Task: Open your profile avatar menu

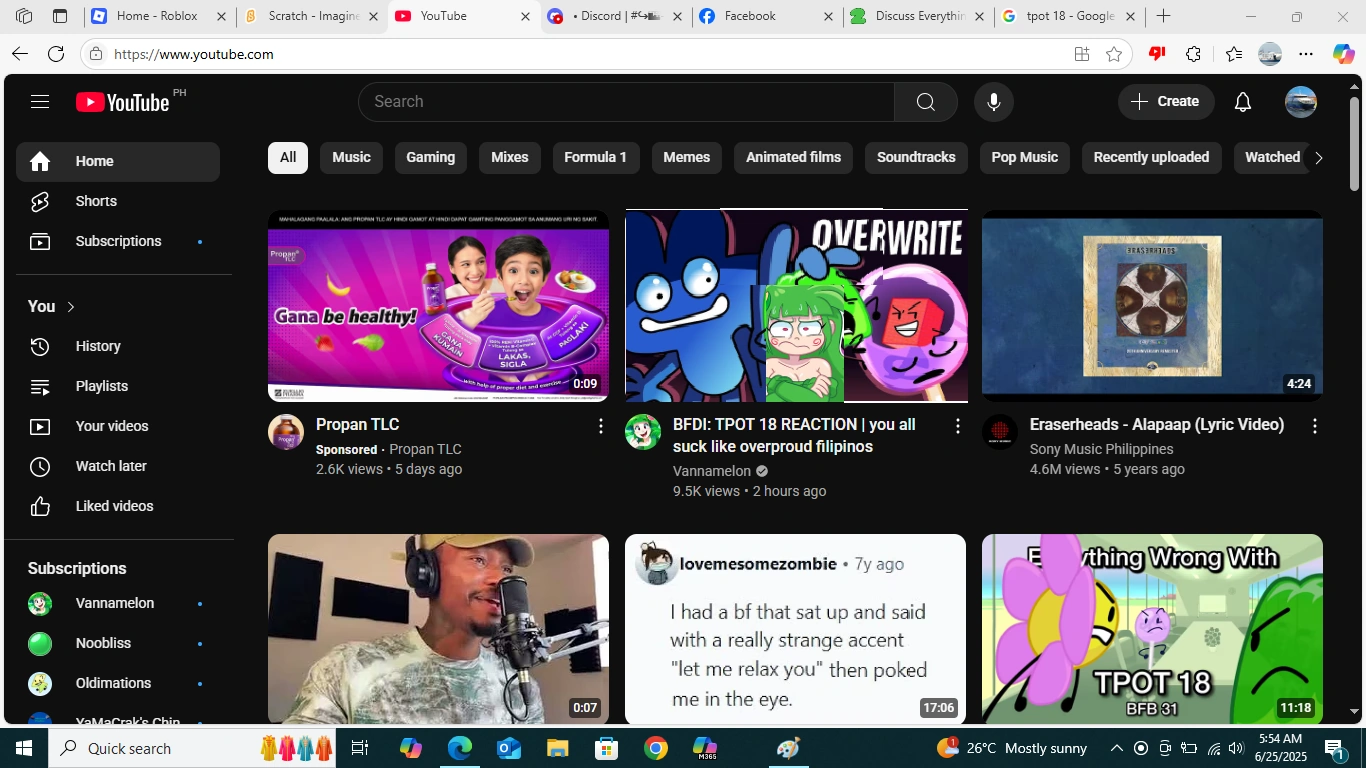Action: click(1300, 101)
